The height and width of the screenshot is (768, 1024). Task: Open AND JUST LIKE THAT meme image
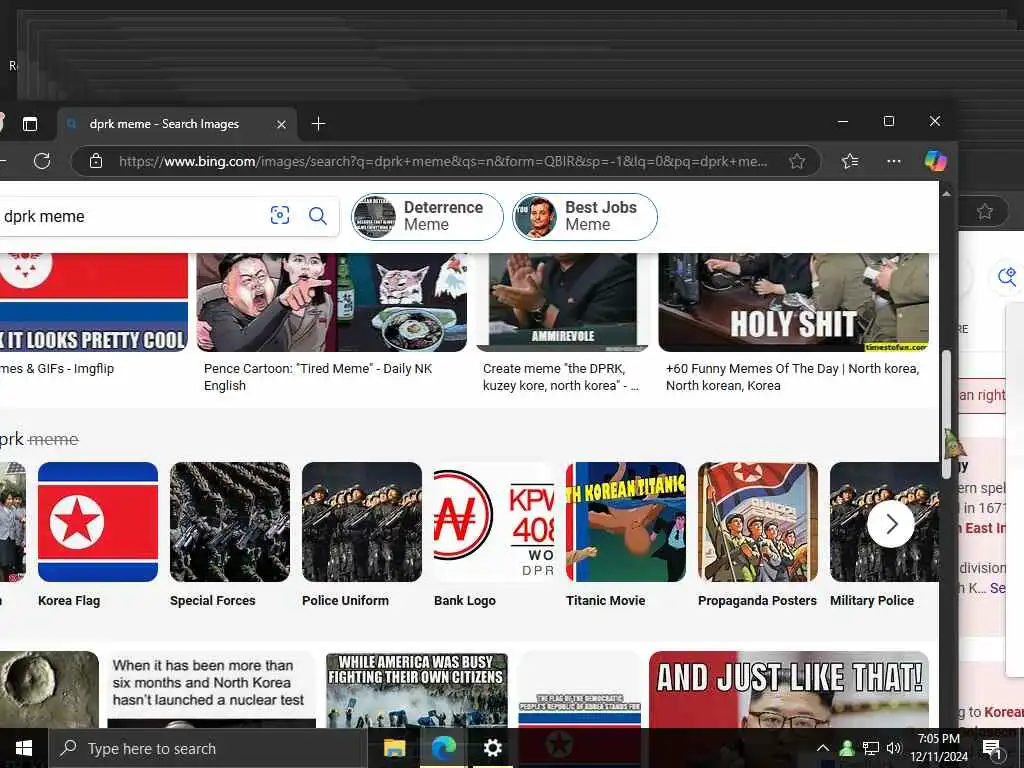789,690
